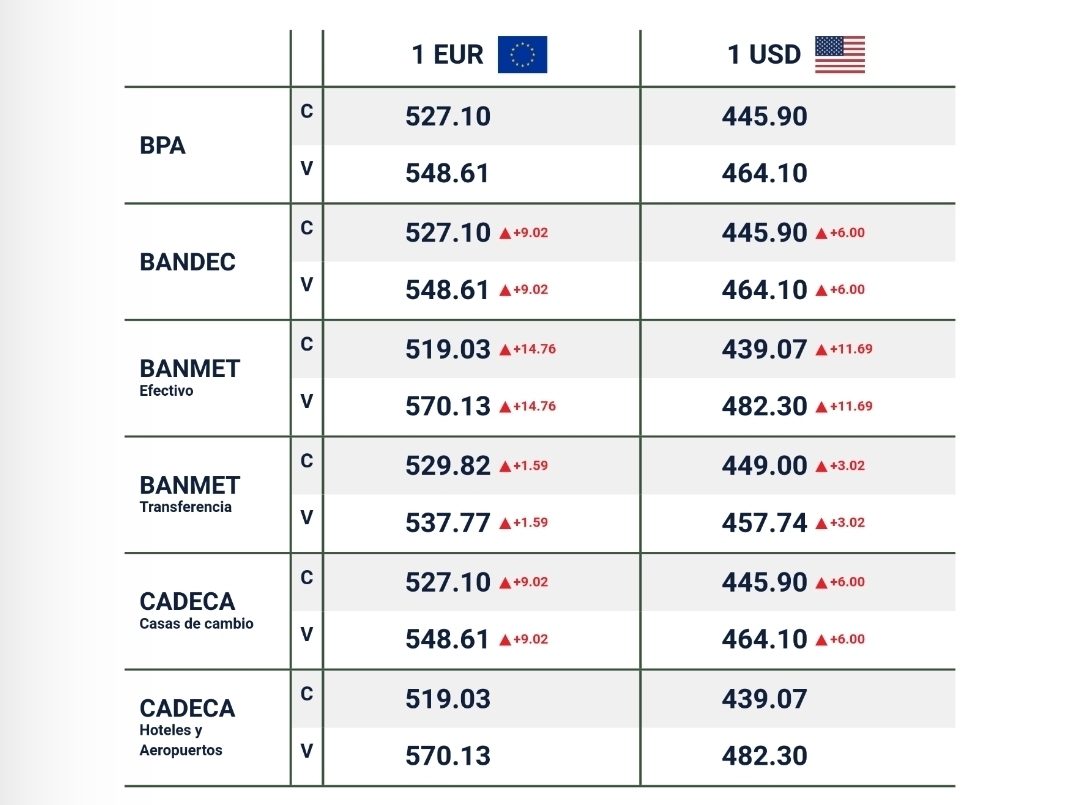Click the CADECA Hoteles y Aeropuertos label
The height and width of the screenshot is (805, 1080).
[x=188, y=726]
